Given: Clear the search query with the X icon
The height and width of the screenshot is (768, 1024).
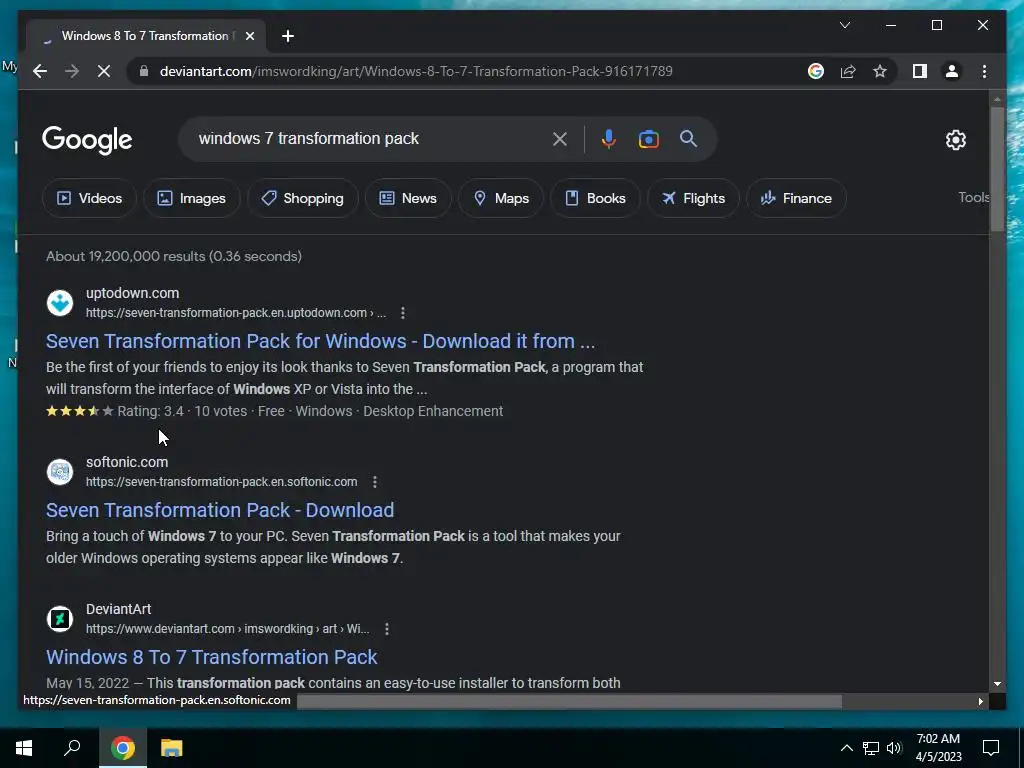Looking at the screenshot, I should pos(560,139).
